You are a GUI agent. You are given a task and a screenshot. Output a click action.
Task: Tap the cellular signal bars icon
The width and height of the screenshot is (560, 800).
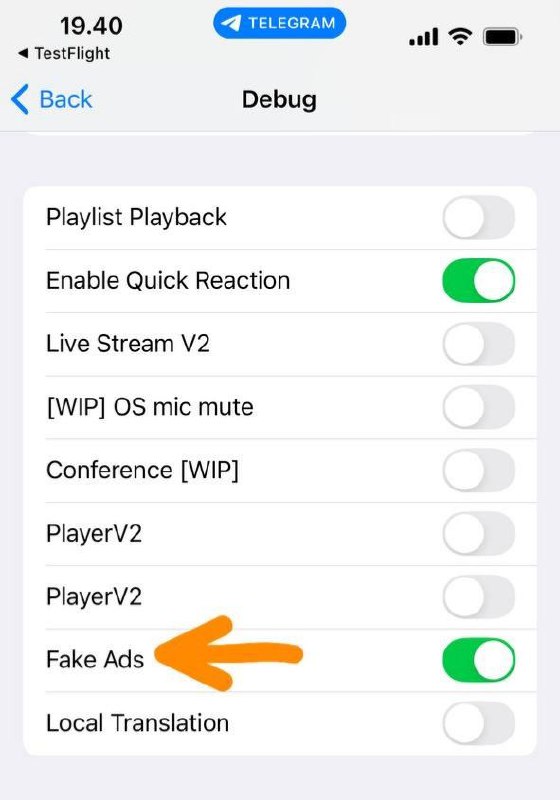[423, 37]
